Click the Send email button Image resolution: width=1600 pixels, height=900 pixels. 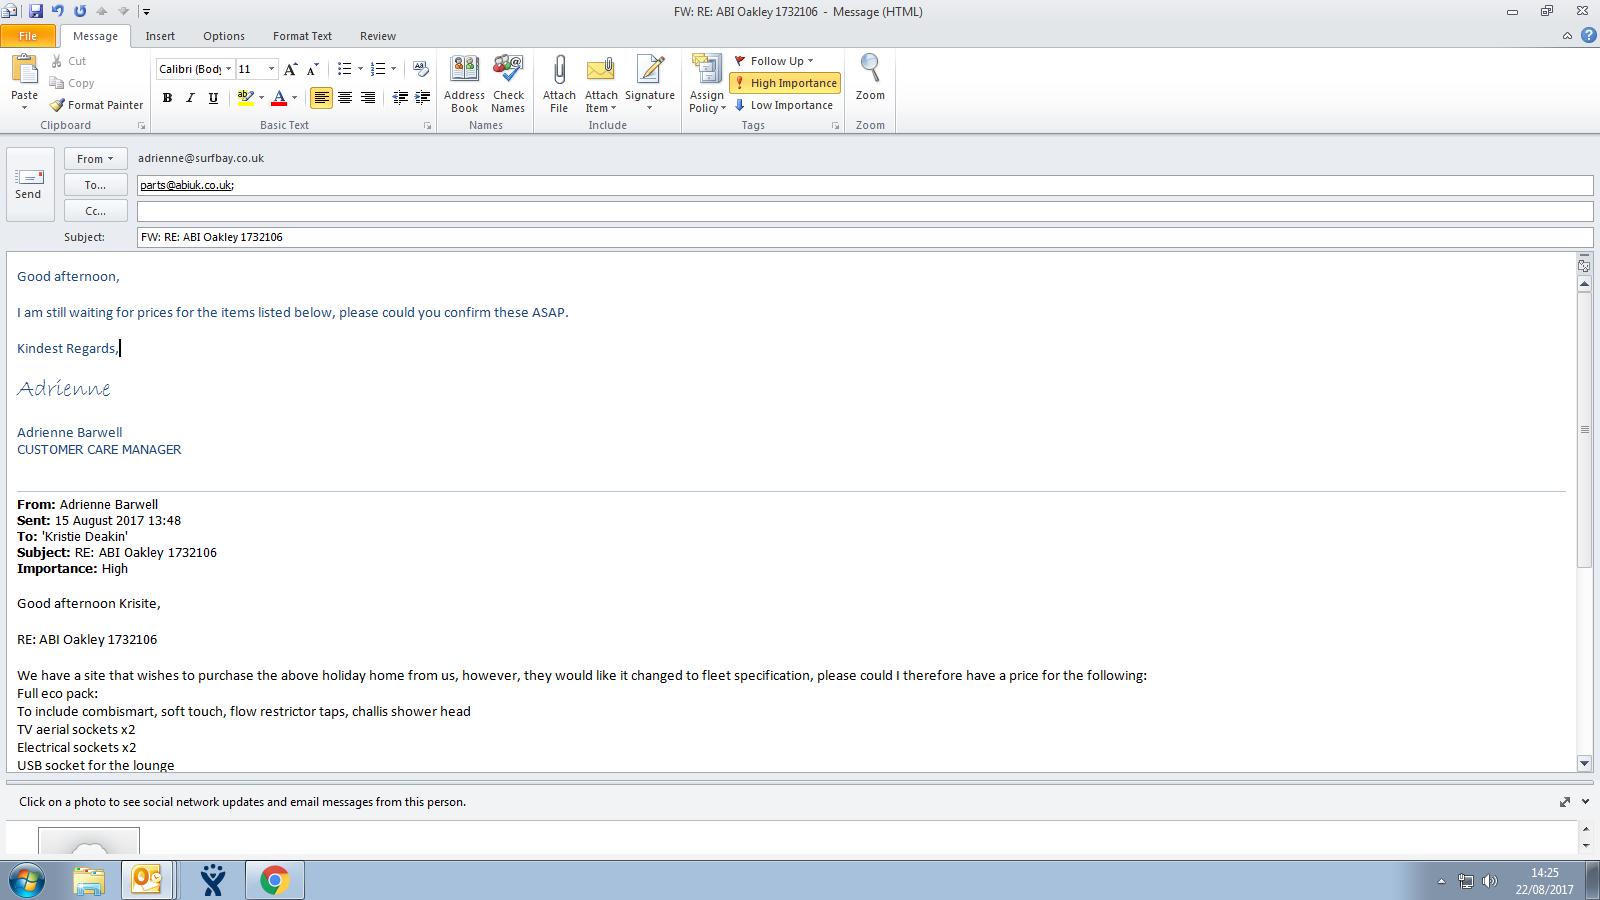pyautogui.click(x=28, y=184)
